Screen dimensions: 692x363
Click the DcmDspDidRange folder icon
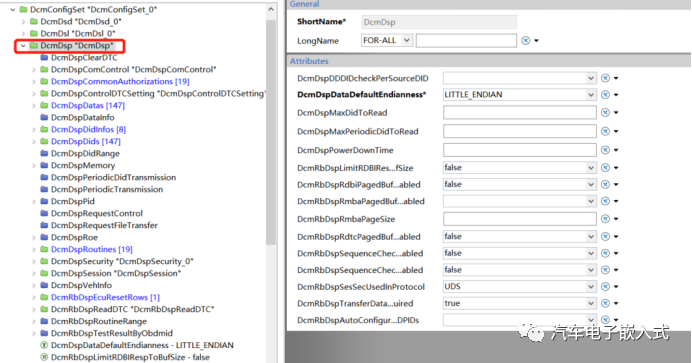[x=44, y=153]
